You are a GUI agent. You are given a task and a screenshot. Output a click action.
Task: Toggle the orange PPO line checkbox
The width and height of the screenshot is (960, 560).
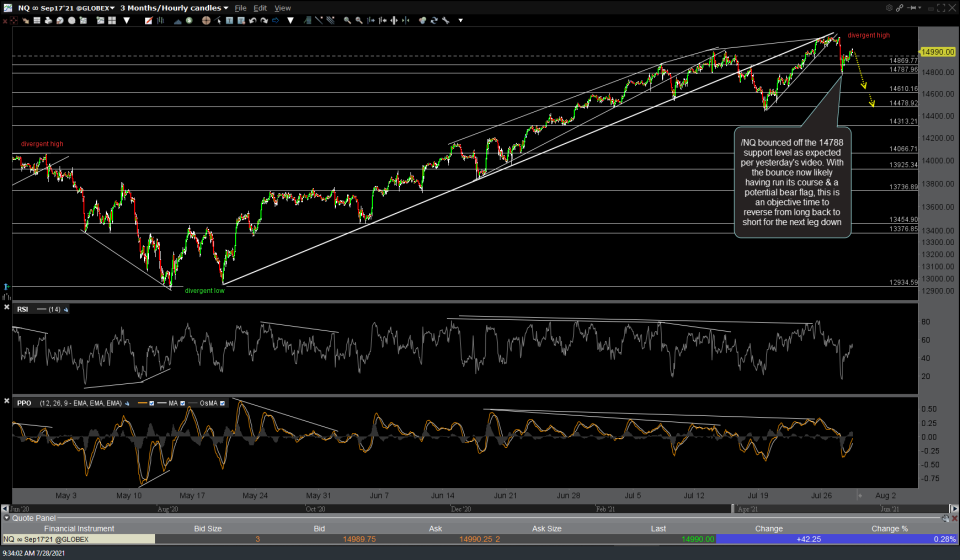pos(151,403)
